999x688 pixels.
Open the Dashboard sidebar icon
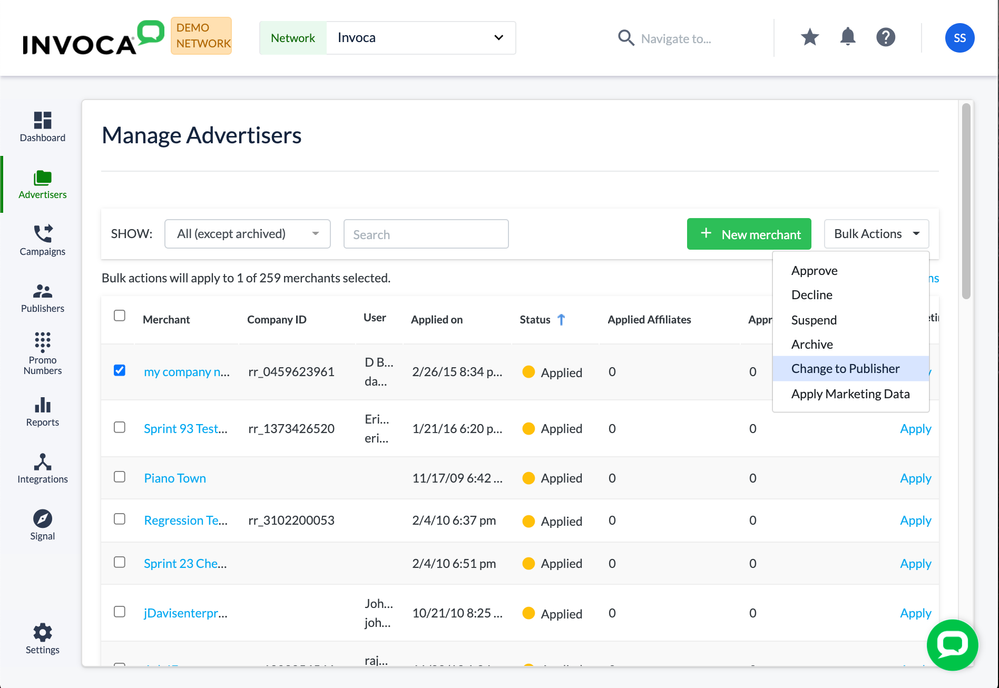(x=42, y=121)
